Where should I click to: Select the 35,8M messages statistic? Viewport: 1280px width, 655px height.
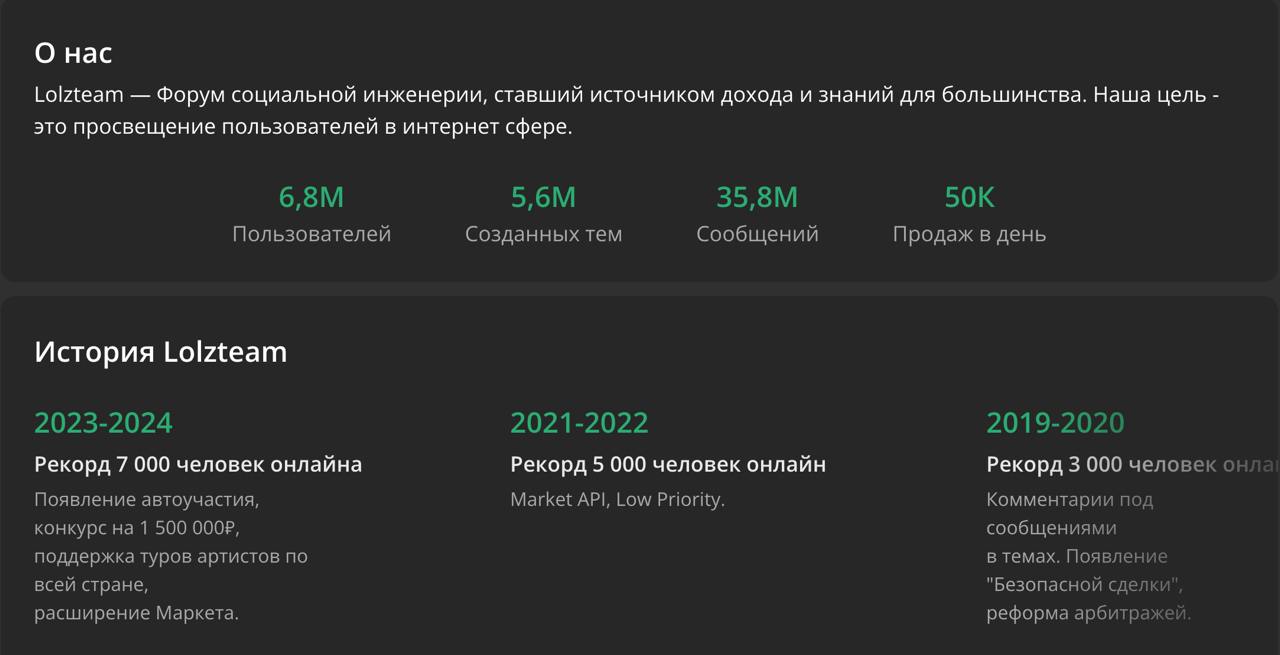757,198
